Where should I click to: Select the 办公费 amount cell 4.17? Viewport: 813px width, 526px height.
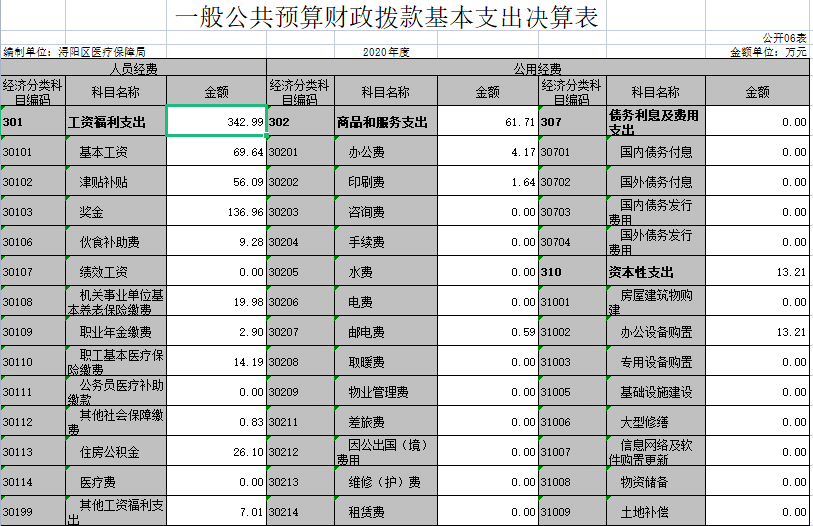[x=487, y=152]
